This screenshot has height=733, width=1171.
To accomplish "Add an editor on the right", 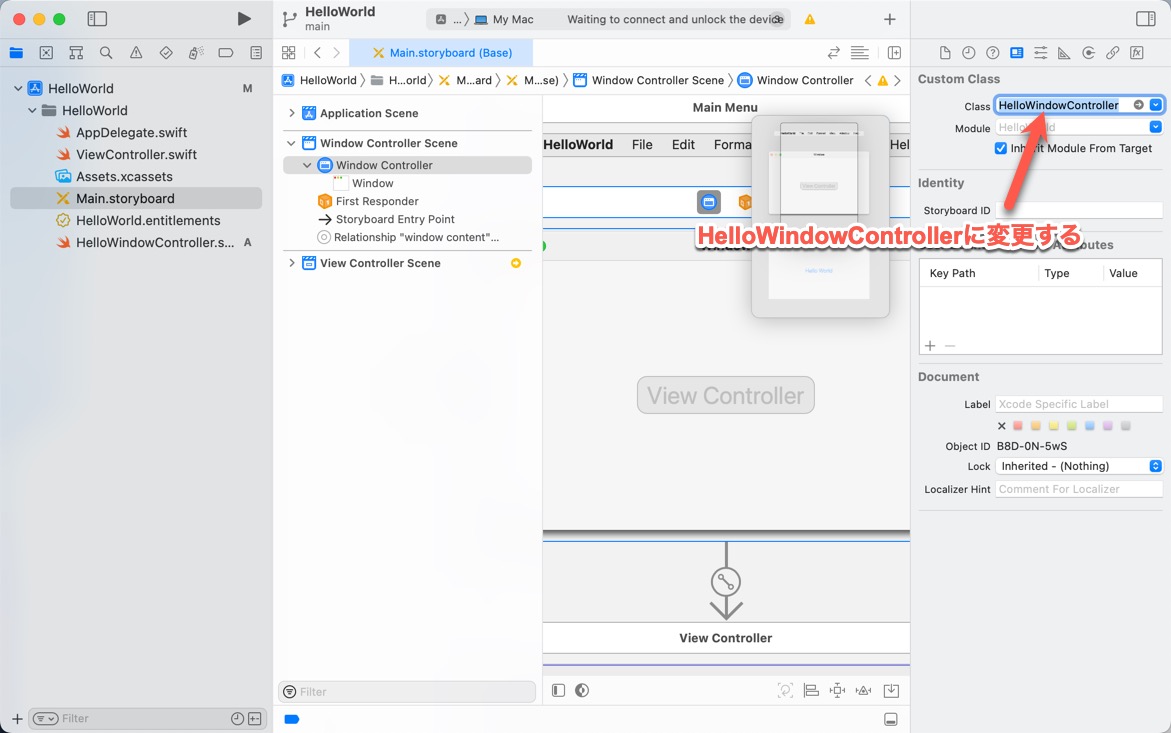I will [894, 53].
